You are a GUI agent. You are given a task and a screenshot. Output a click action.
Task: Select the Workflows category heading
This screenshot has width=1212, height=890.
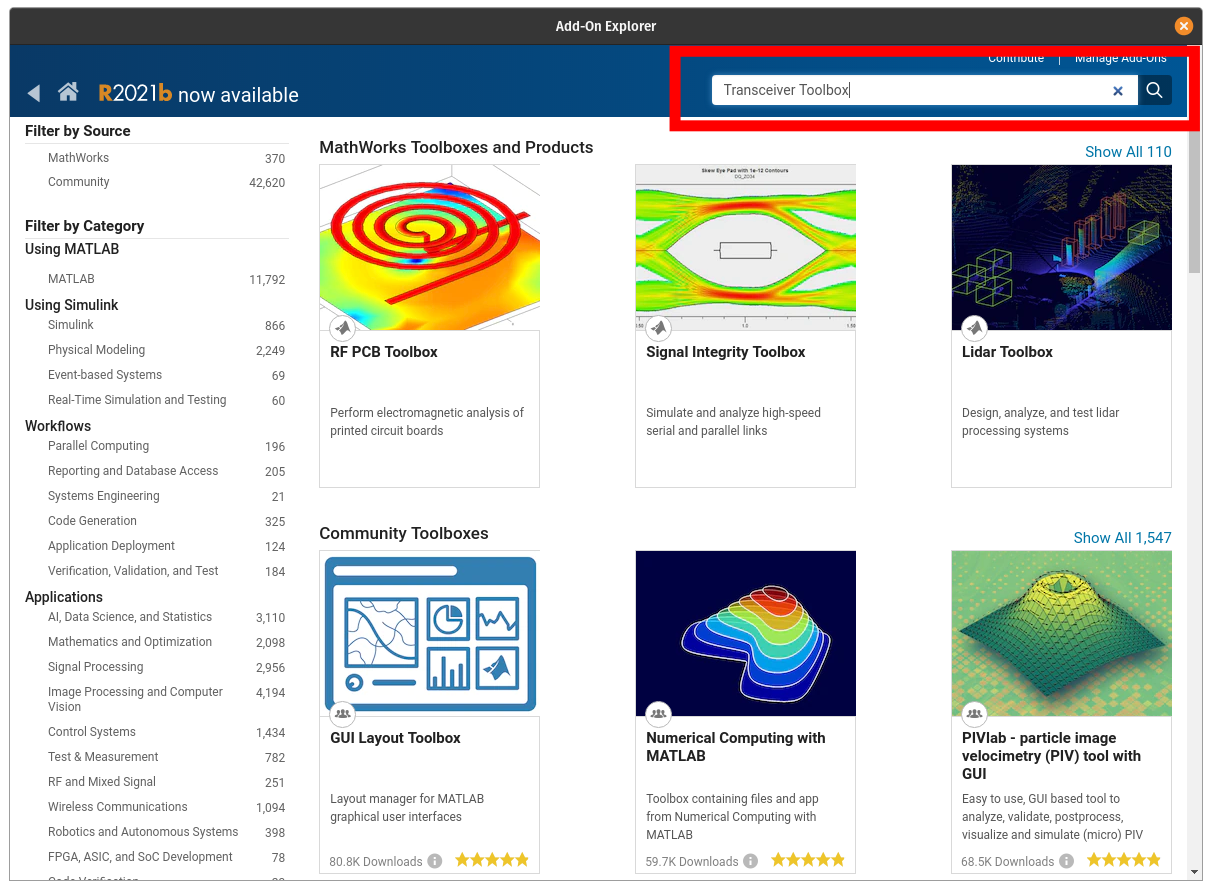pos(57,426)
